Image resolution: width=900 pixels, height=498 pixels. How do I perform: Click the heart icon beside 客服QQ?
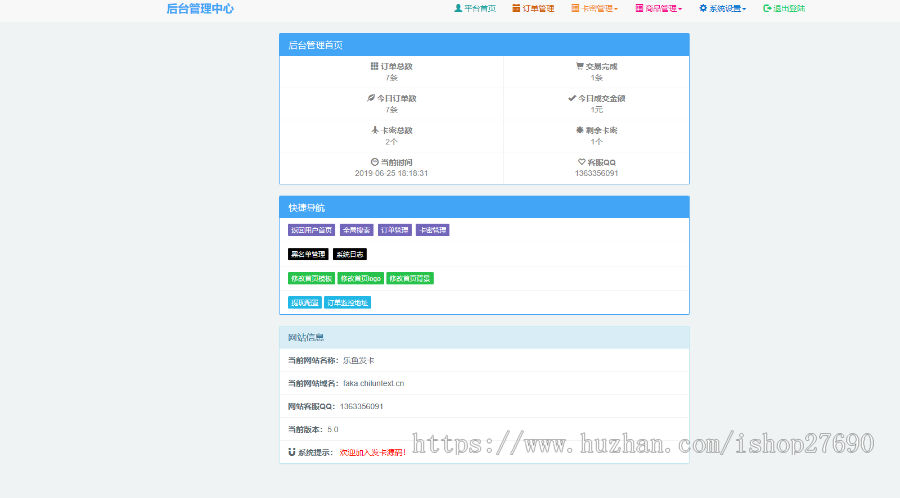581,162
